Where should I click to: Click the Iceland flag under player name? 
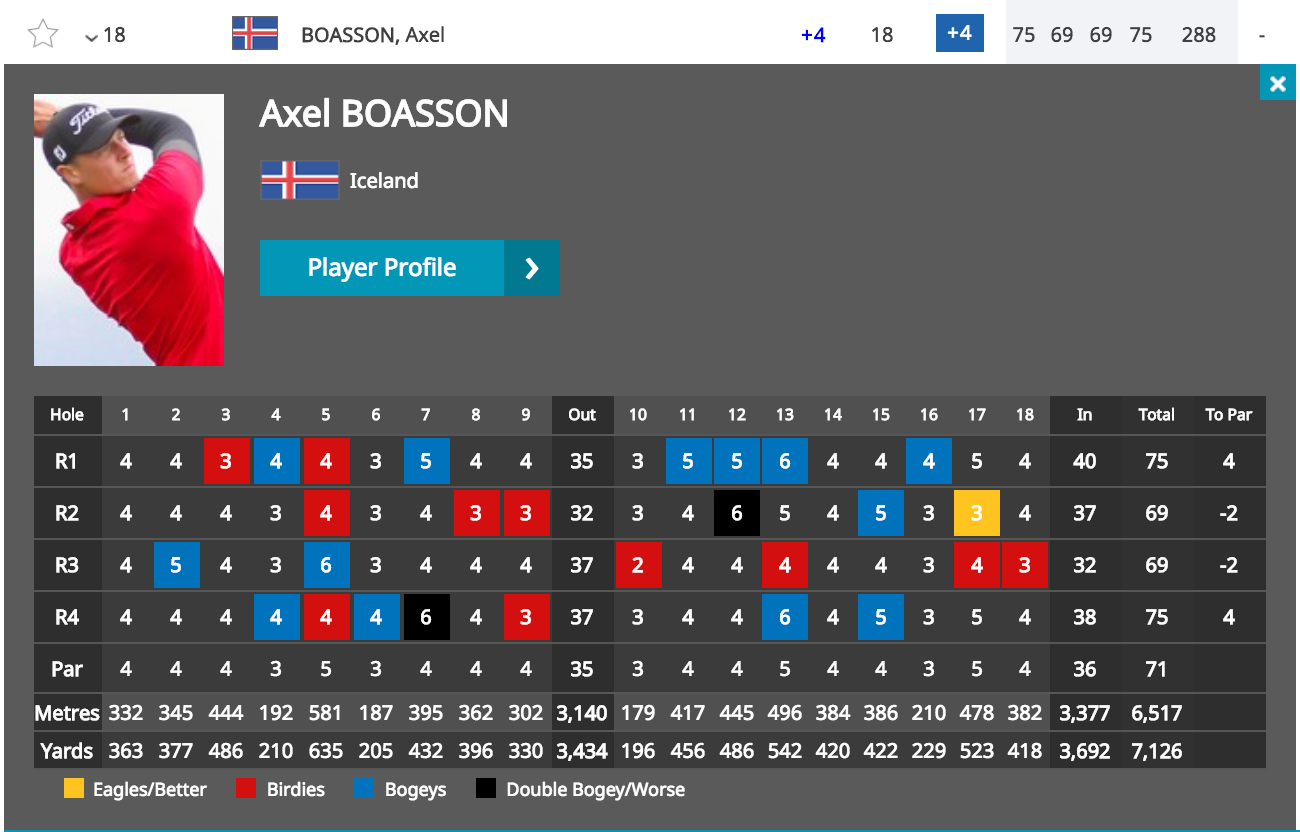coord(299,181)
